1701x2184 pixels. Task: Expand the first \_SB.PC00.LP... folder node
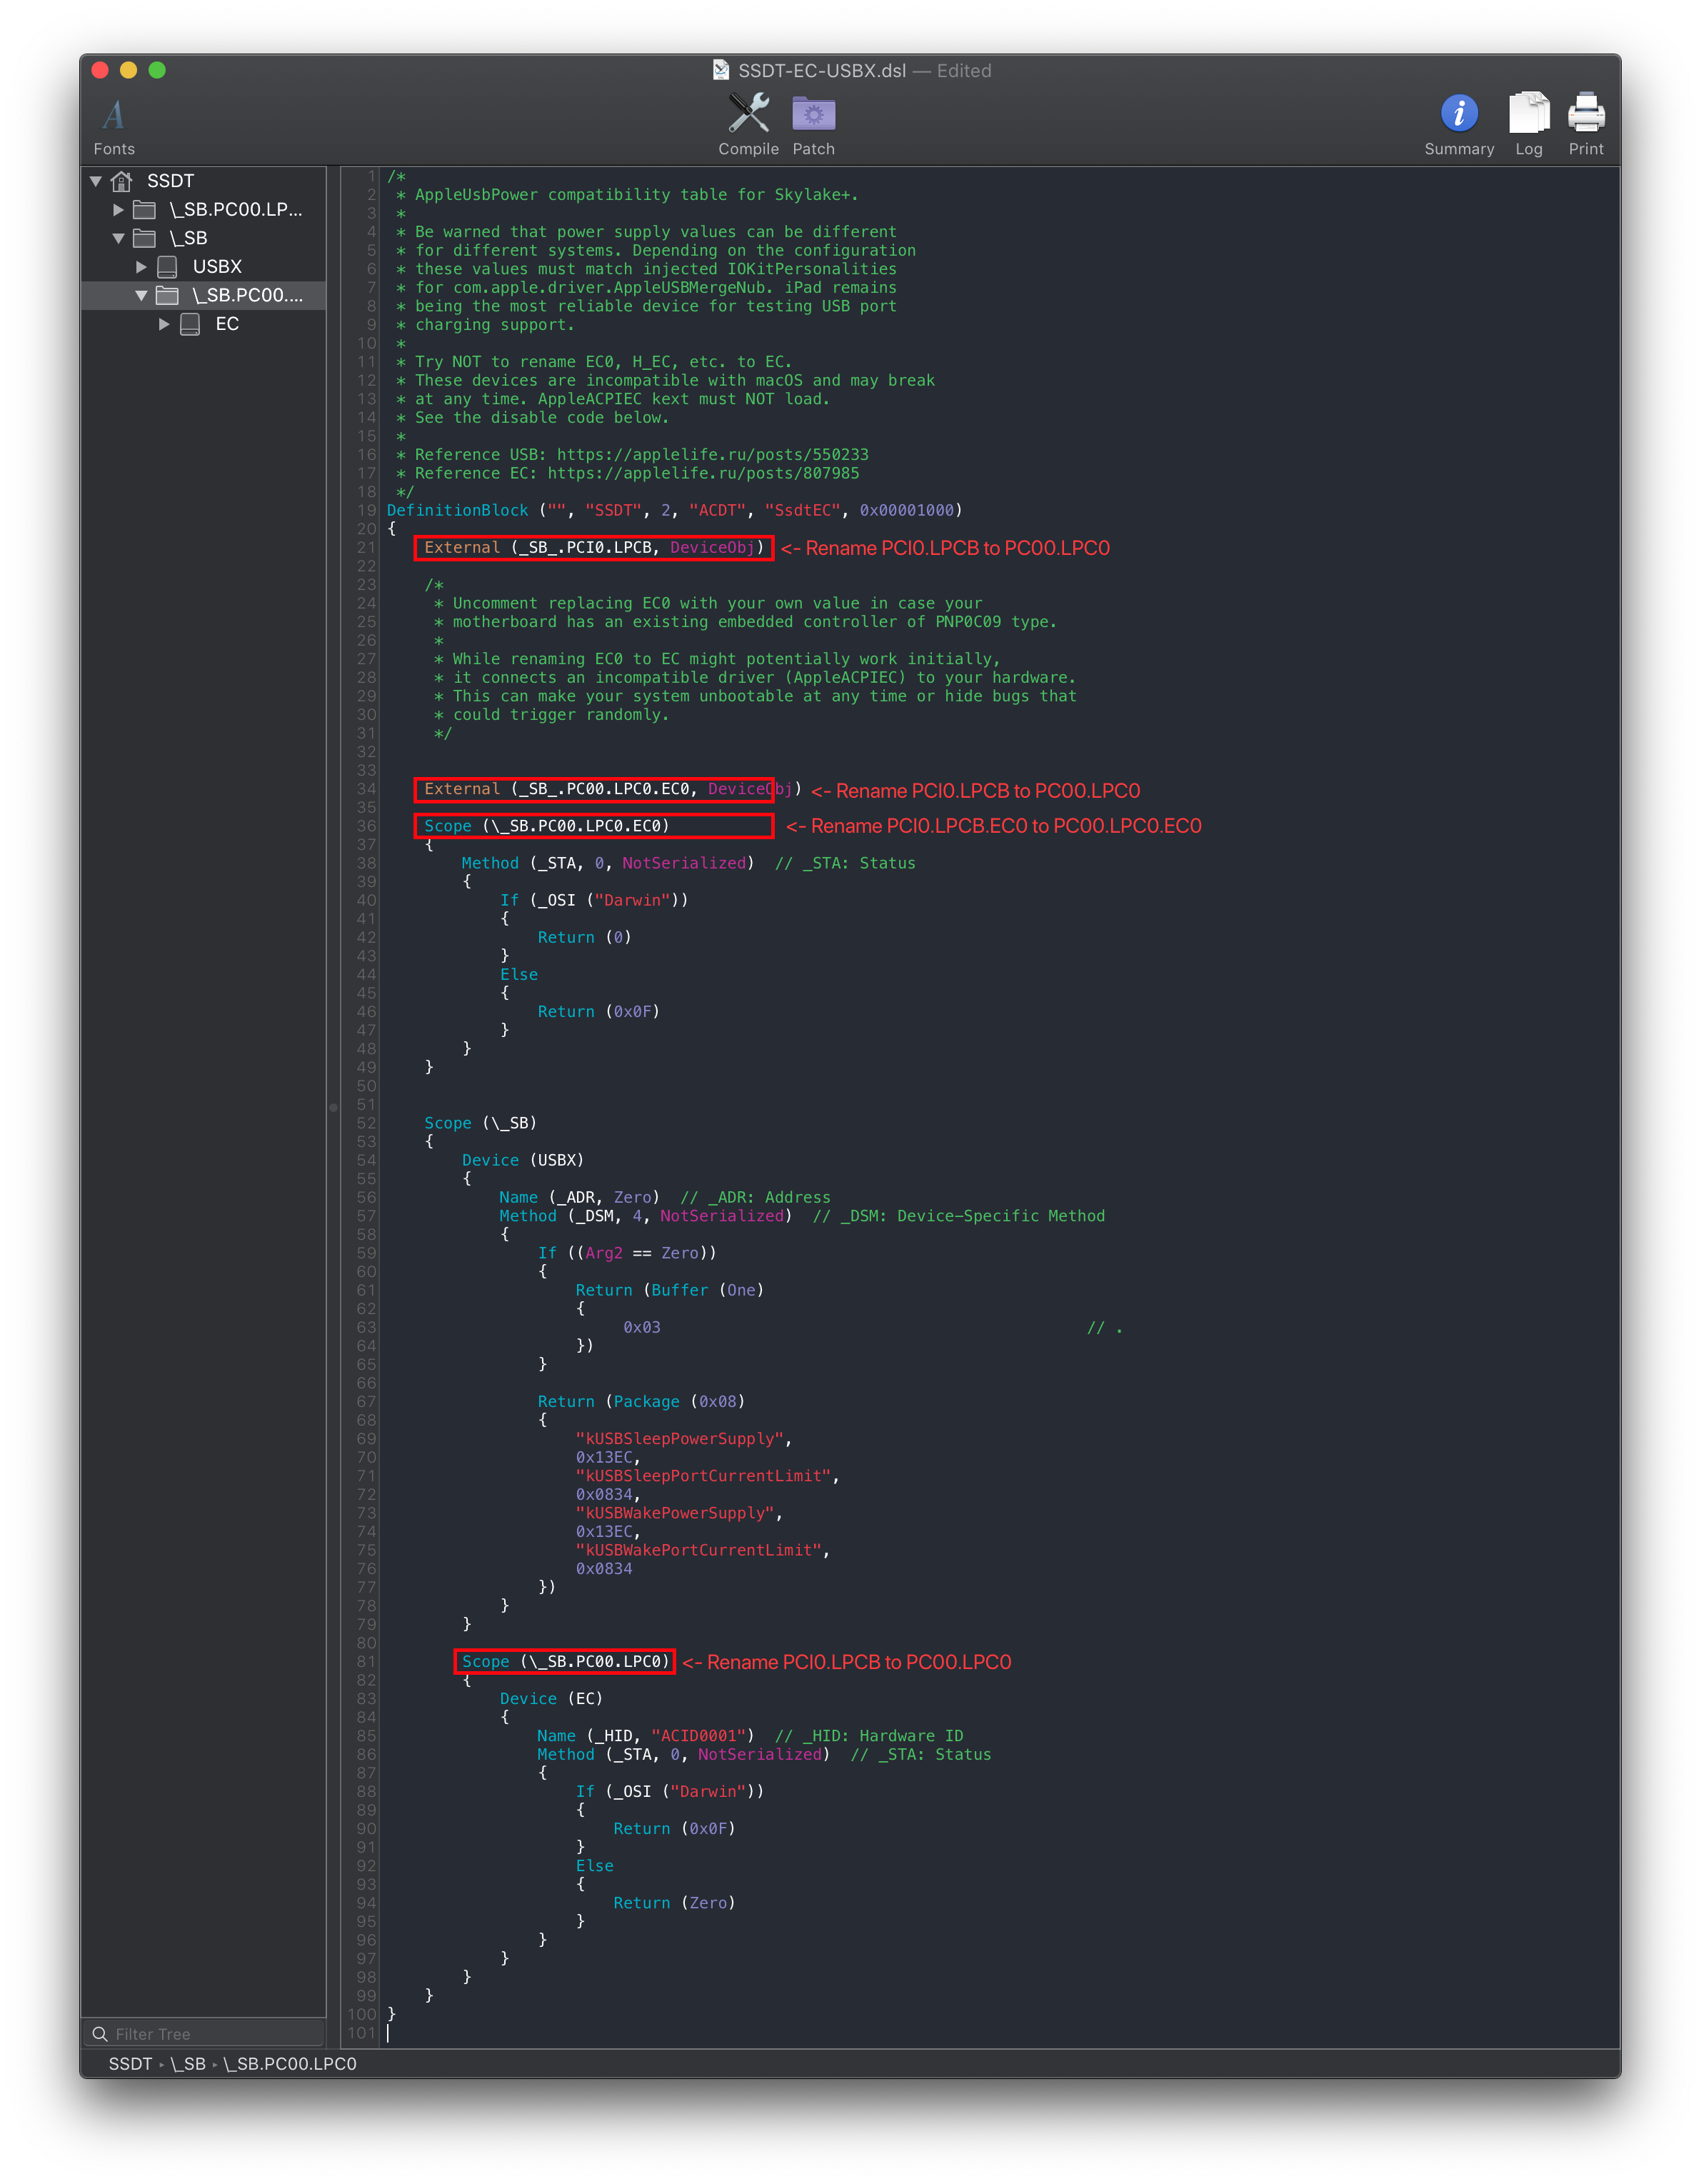click(118, 210)
